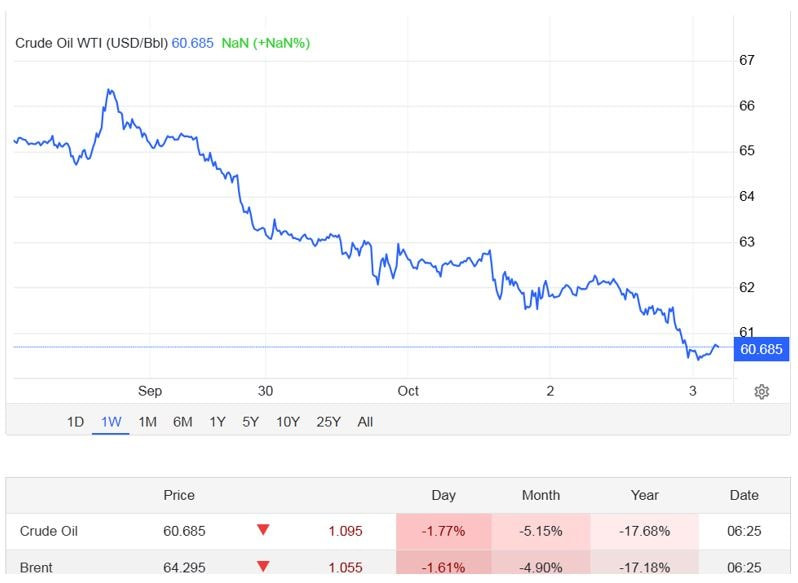The height and width of the screenshot is (583, 798).
Task: Show the 5Y chart range
Action: [x=250, y=422]
